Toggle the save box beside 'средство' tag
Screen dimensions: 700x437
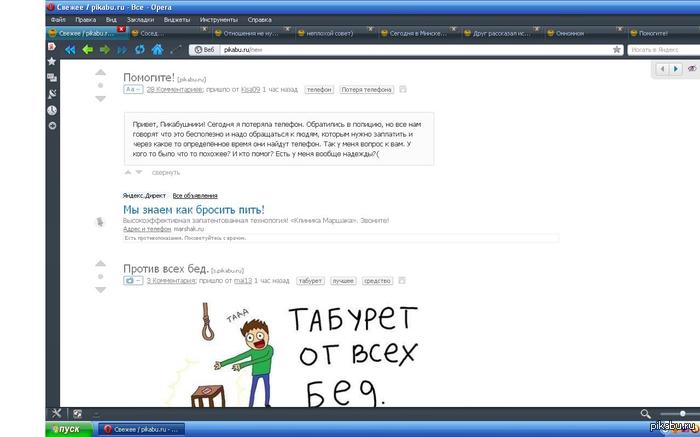(x=403, y=281)
